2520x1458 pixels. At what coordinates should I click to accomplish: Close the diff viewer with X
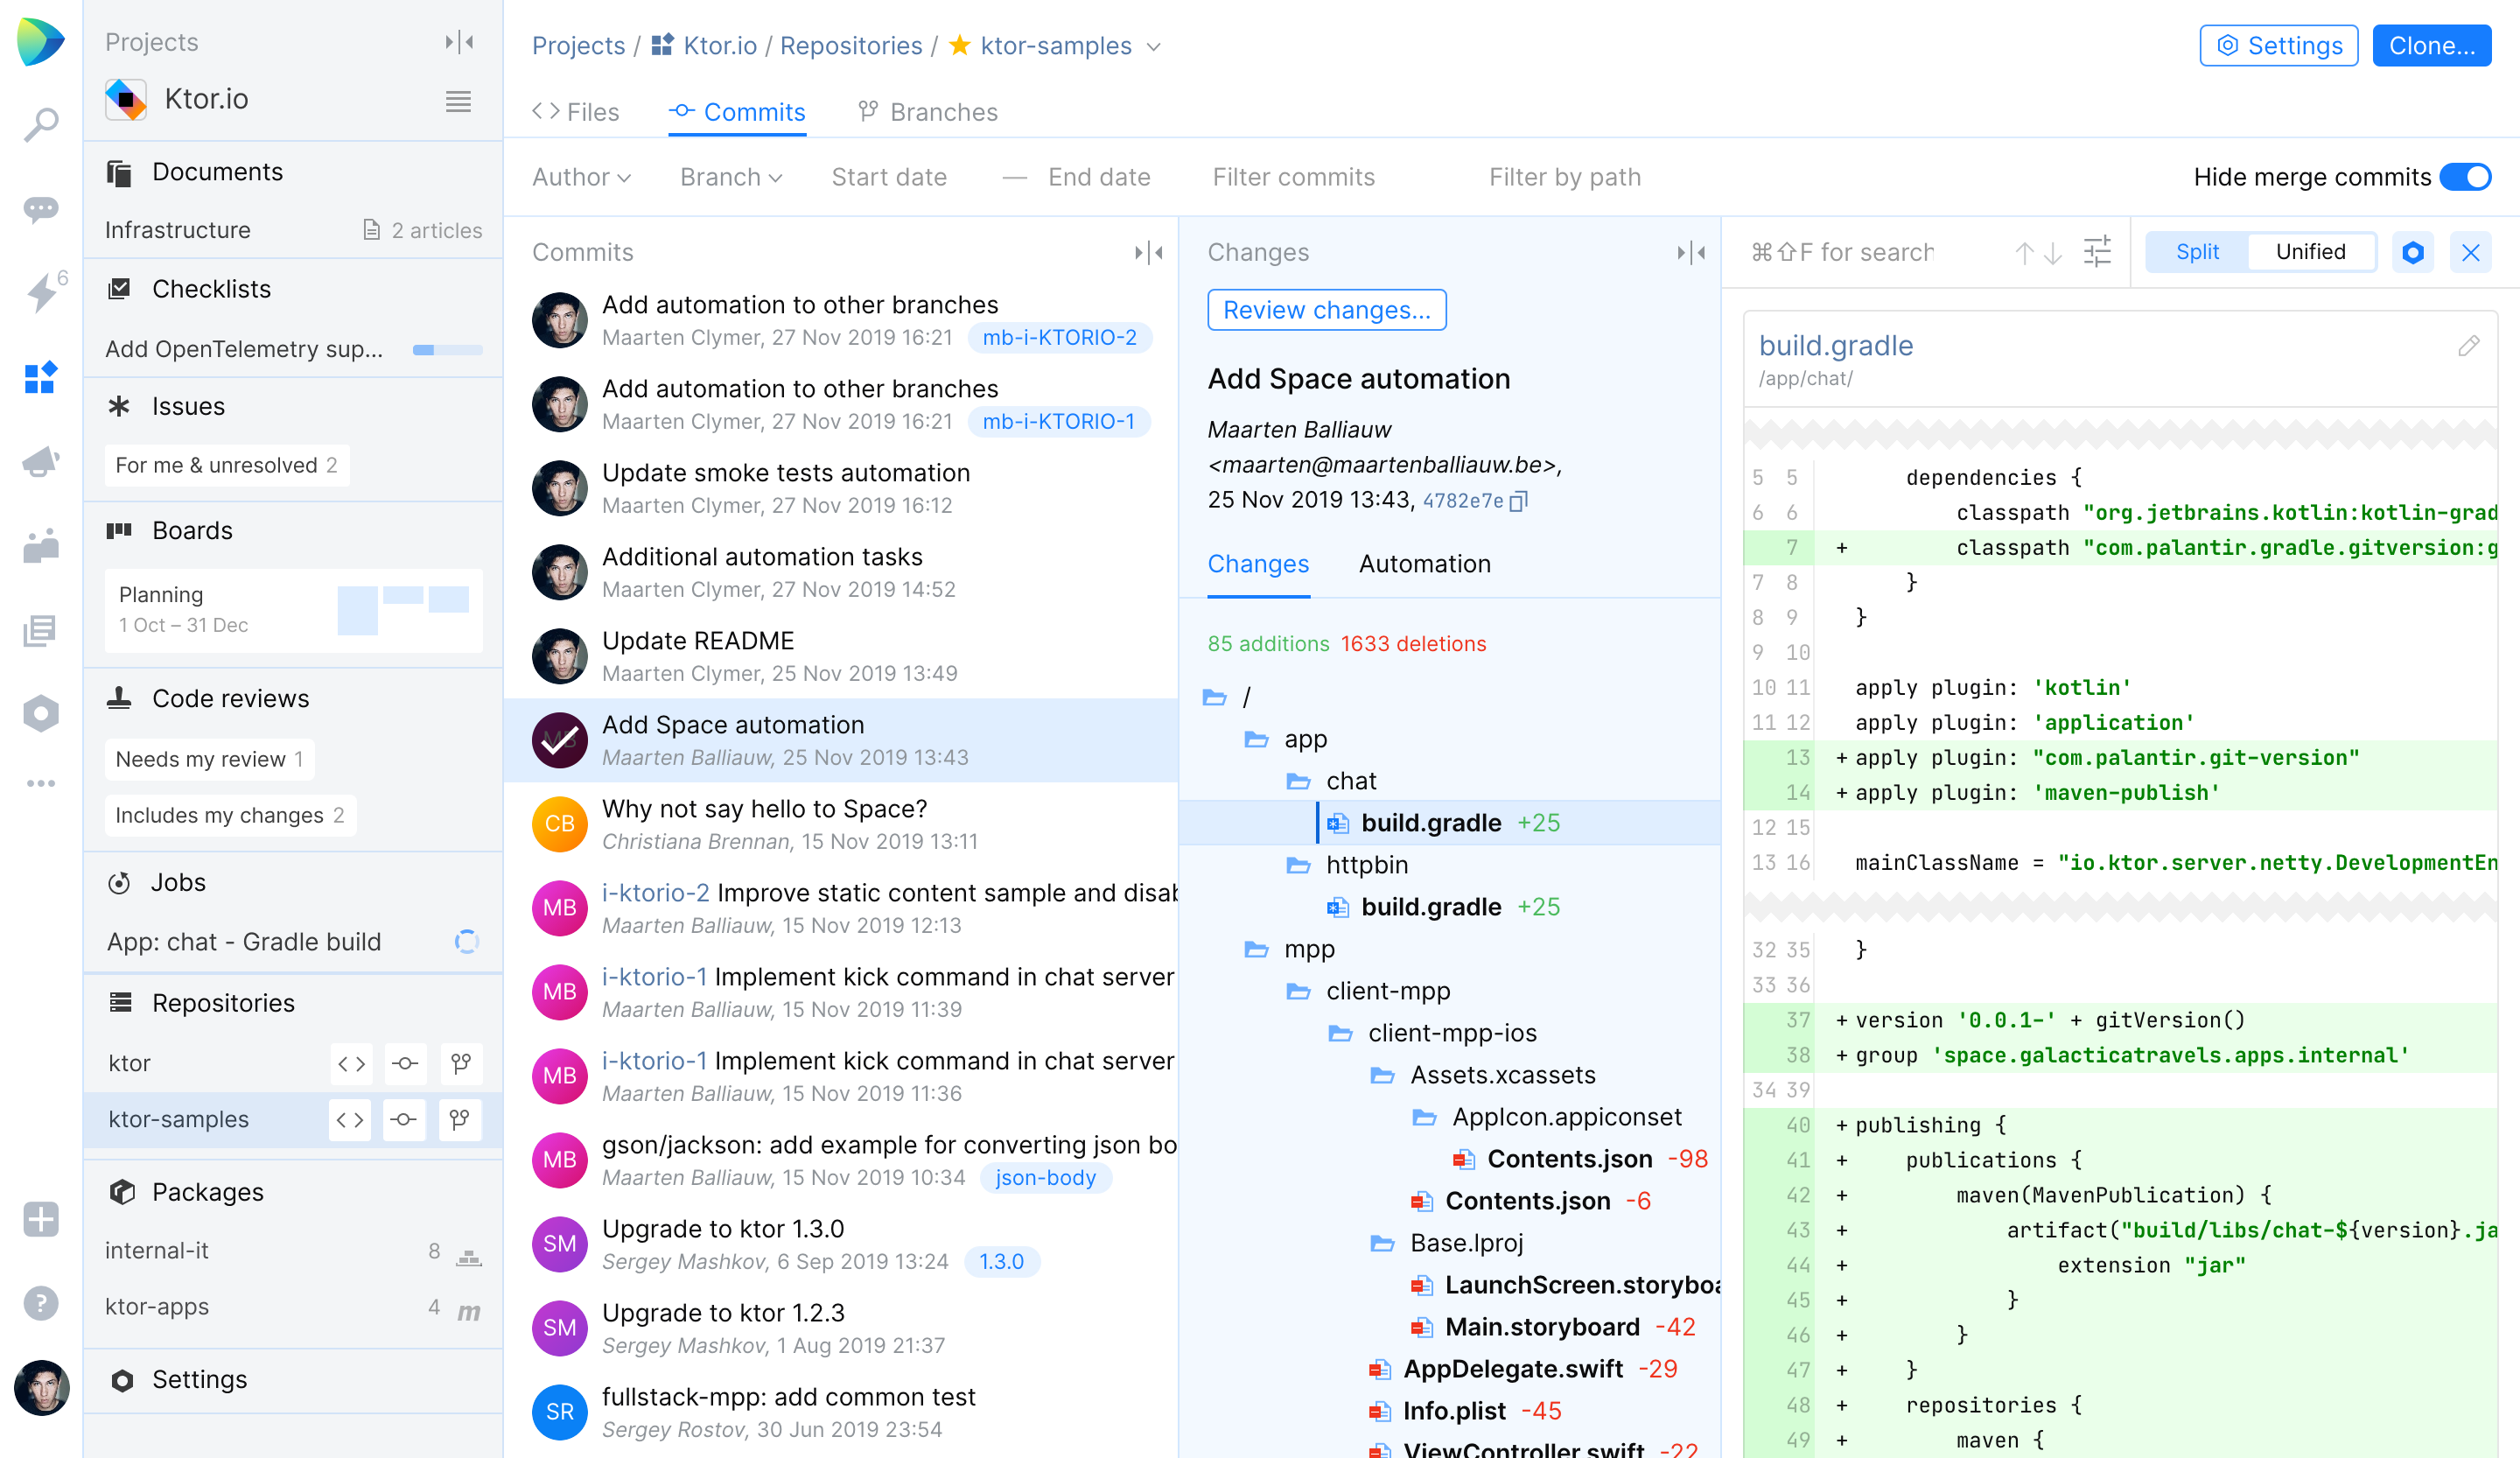click(x=2470, y=253)
